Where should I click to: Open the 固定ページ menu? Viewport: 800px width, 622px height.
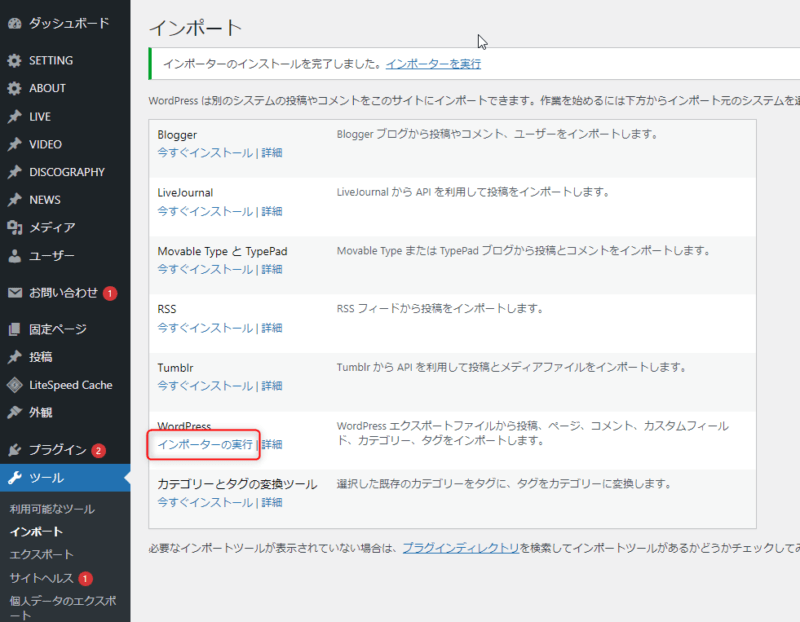tap(57, 329)
